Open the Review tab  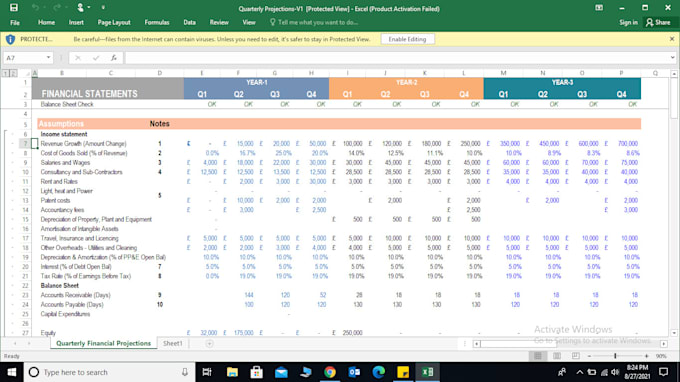coord(219,23)
